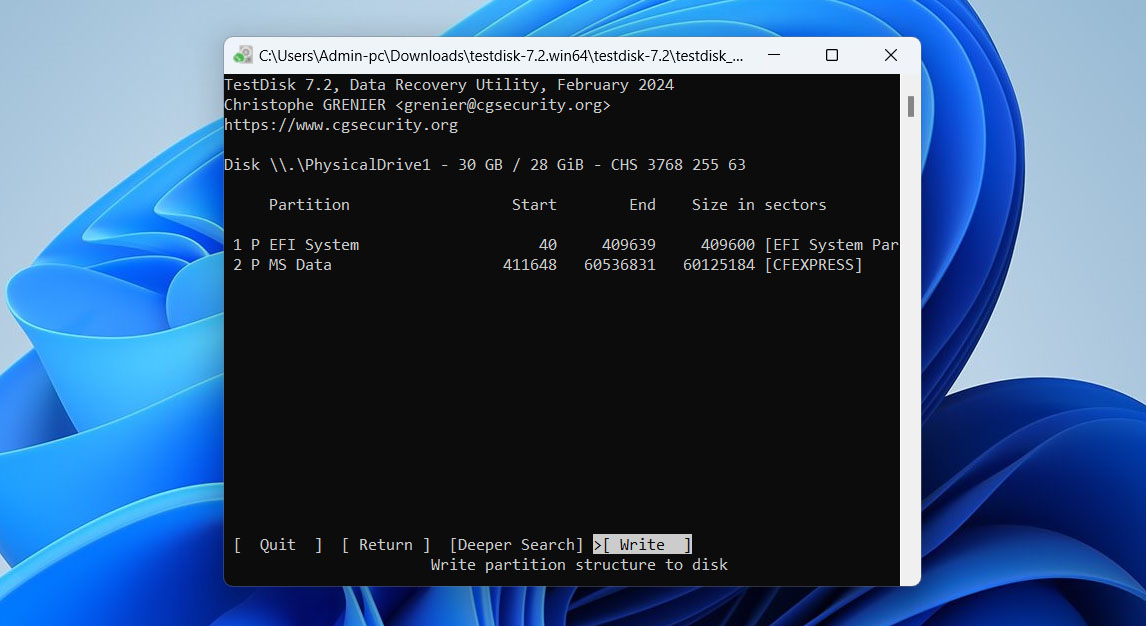The width and height of the screenshot is (1146, 626).
Task: Select the Quit option
Action: (278, 545)
